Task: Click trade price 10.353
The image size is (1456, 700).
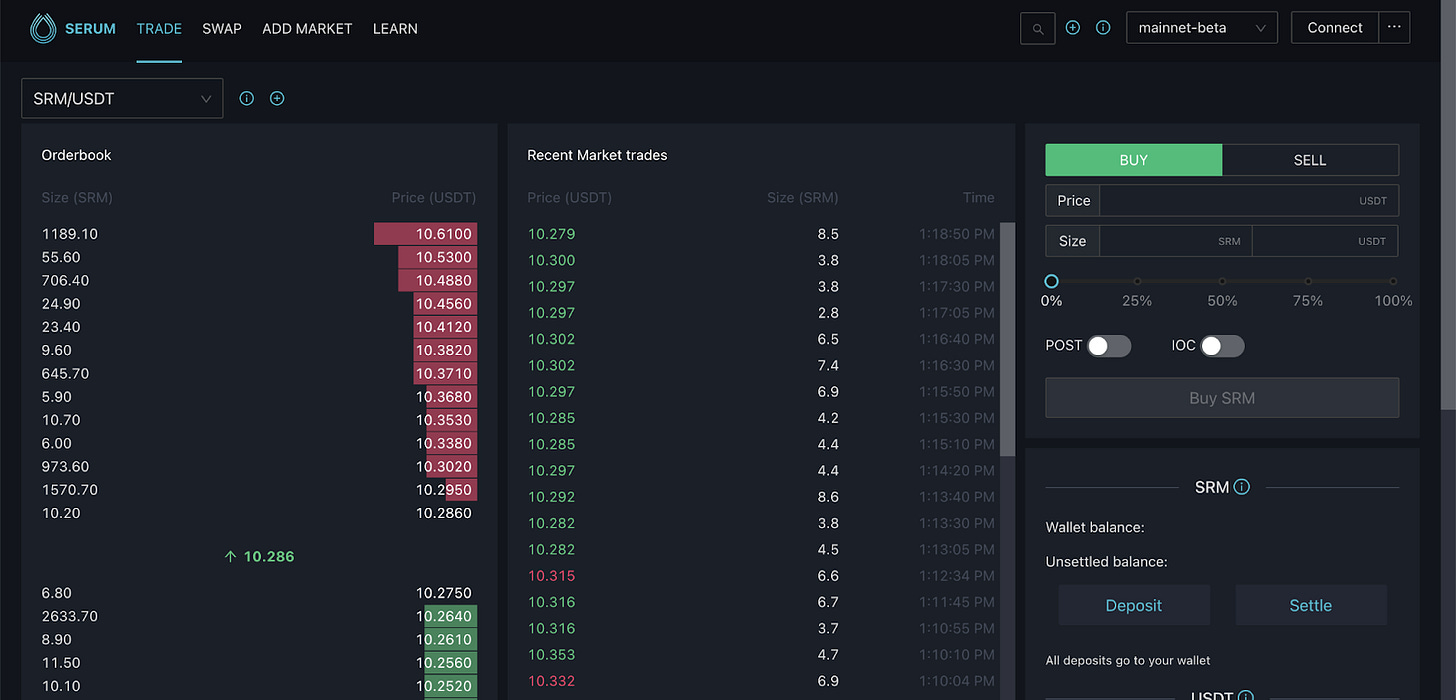Action: point(551,655)
